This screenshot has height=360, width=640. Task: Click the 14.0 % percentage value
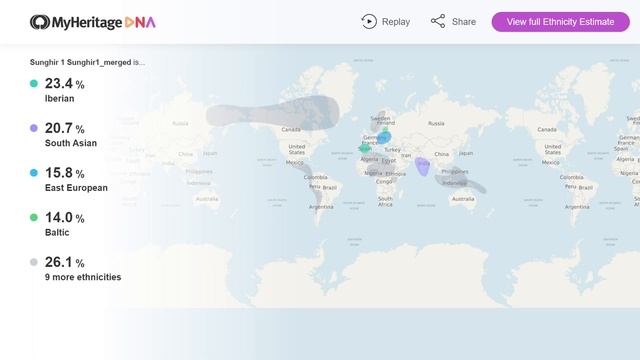(64, 218)
